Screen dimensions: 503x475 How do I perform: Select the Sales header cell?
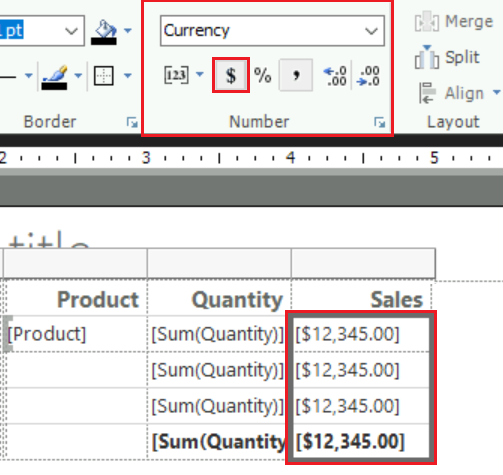point(361,299)
